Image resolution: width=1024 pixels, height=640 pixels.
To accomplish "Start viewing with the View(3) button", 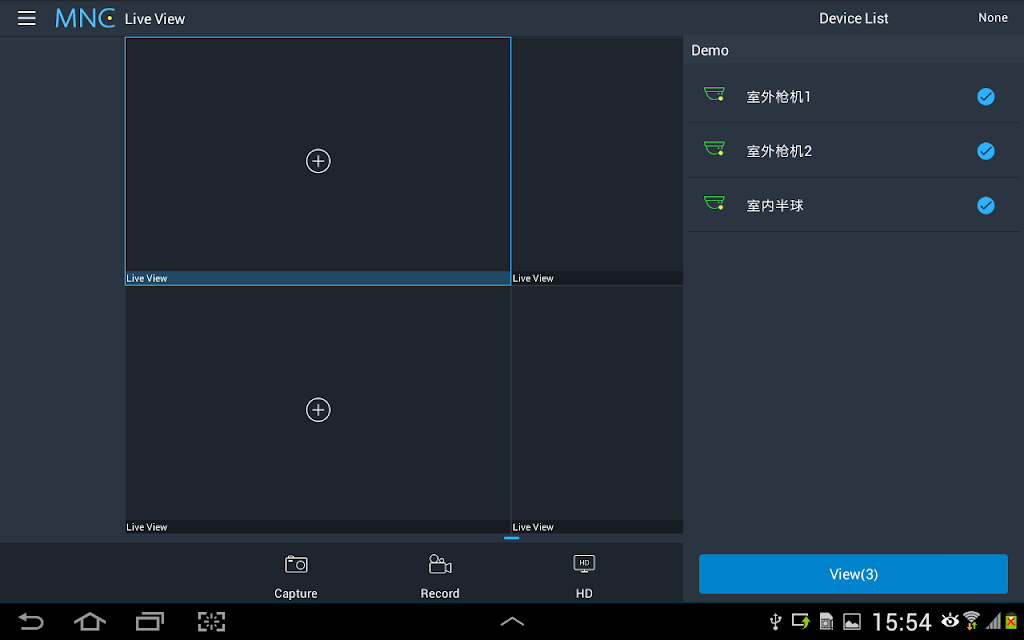I will point(853,574).
